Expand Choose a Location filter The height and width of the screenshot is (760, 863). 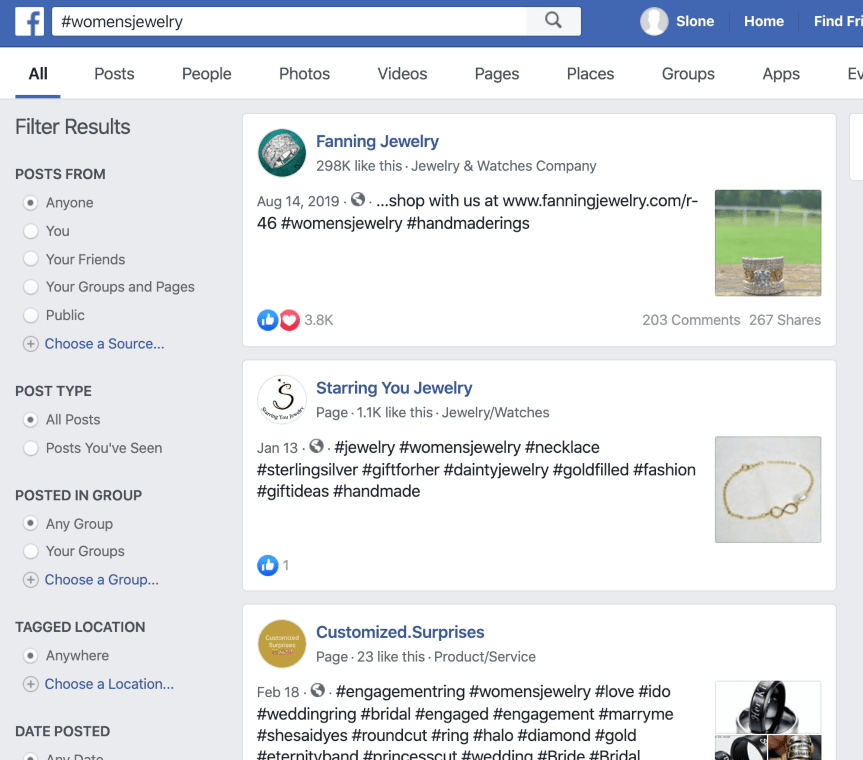click(x=109, y=683)
